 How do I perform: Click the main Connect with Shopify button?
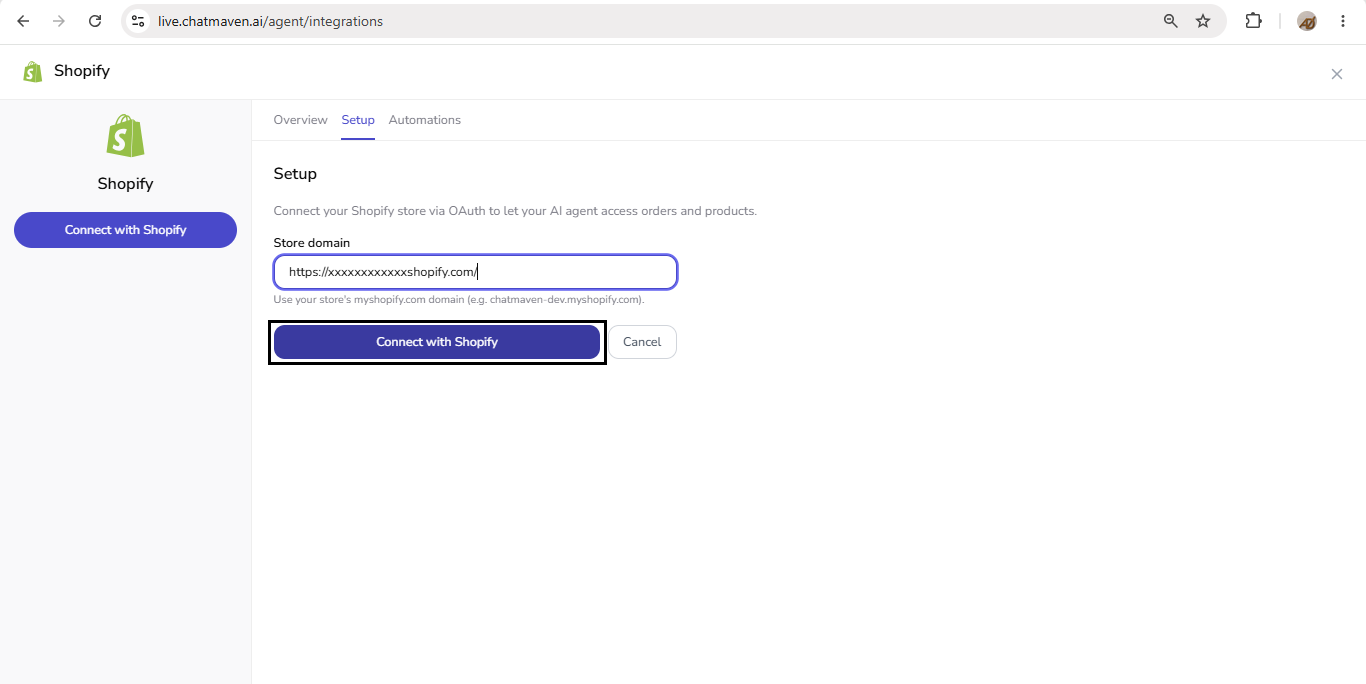tap(437, 342)
